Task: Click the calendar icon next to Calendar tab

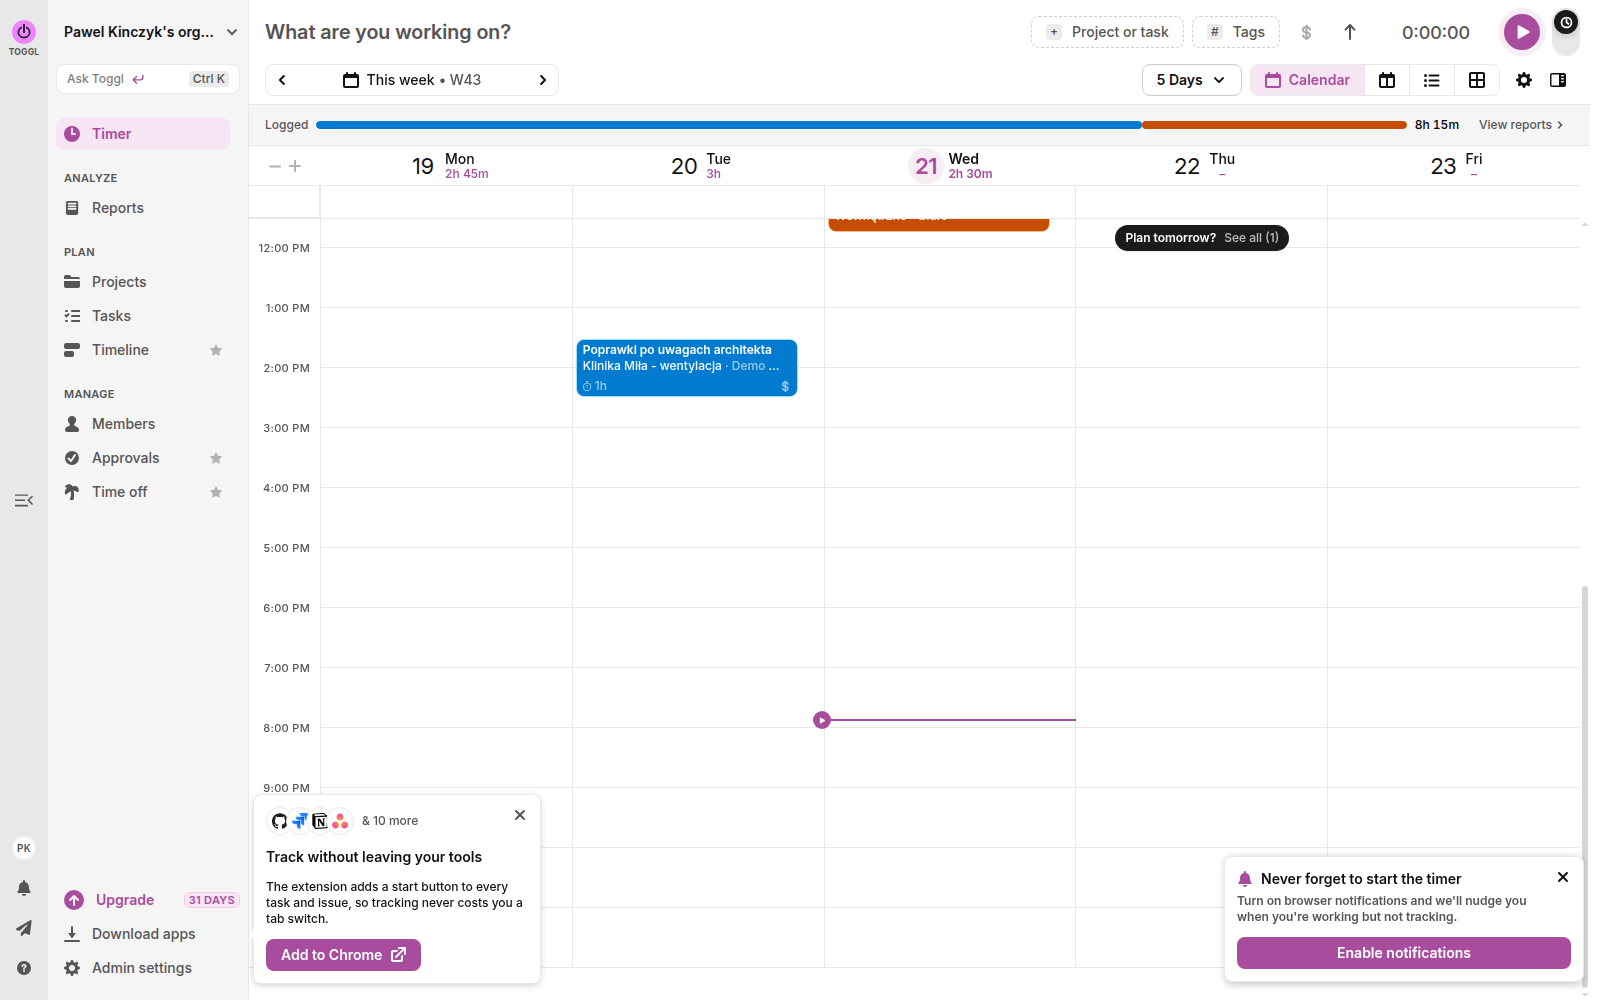Action: 1387,80
